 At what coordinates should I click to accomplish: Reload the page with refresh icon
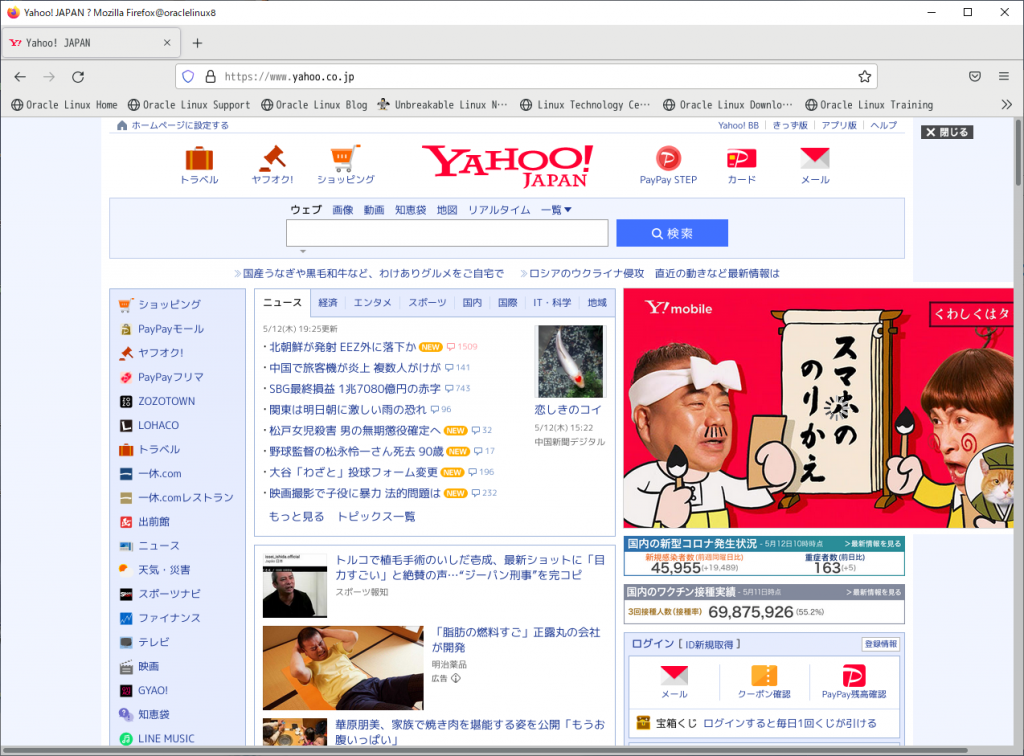tap(78, 76)
